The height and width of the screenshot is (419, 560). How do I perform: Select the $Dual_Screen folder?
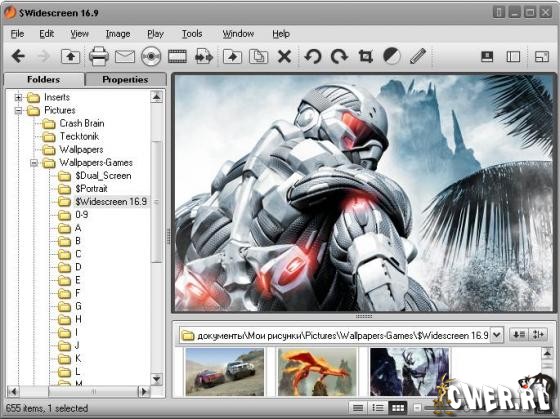pos(103,176)
